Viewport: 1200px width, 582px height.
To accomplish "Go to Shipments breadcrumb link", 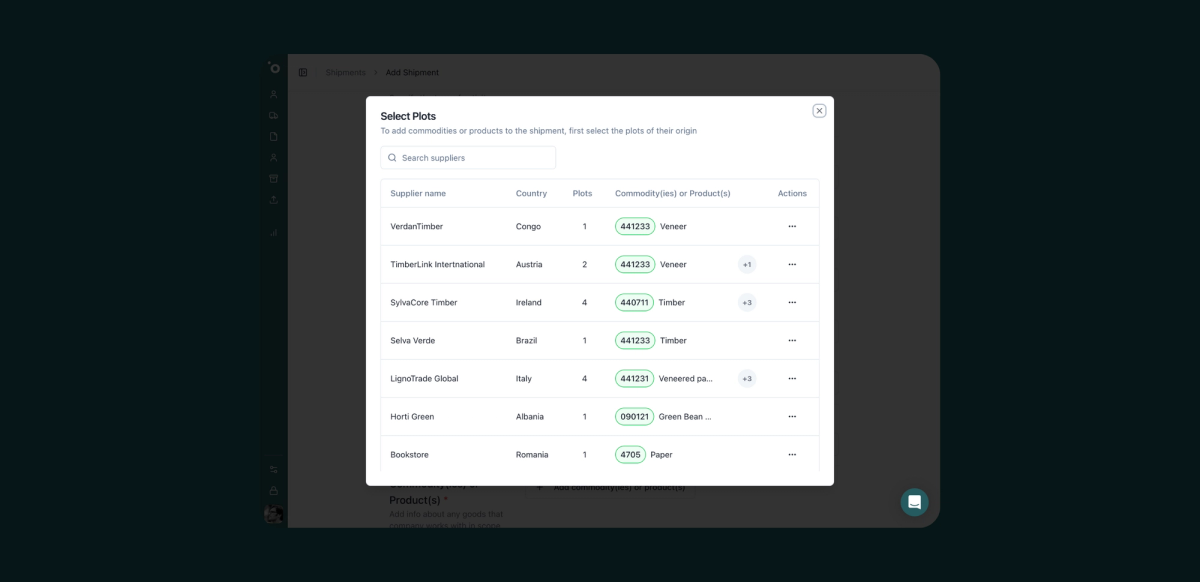I will pos(345,72).
